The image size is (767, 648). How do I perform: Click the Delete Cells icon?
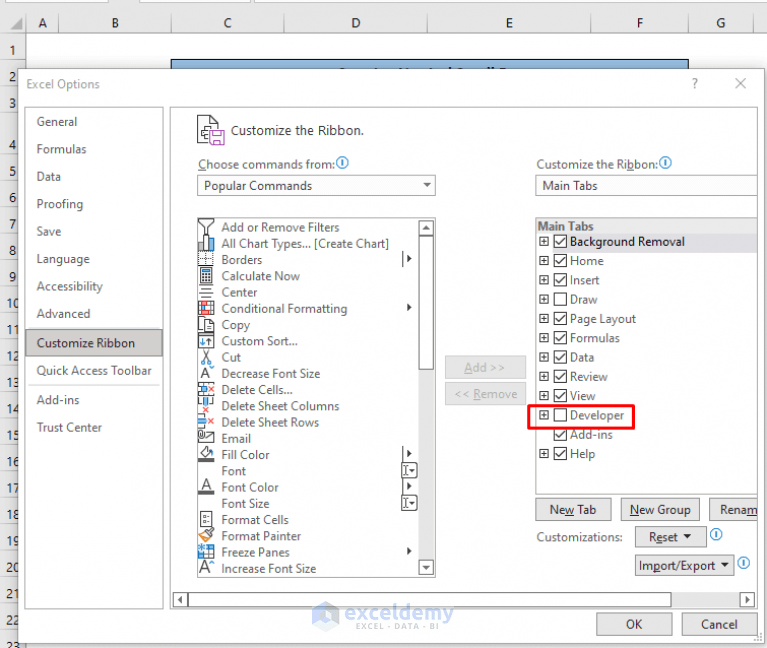pos(206,390)
